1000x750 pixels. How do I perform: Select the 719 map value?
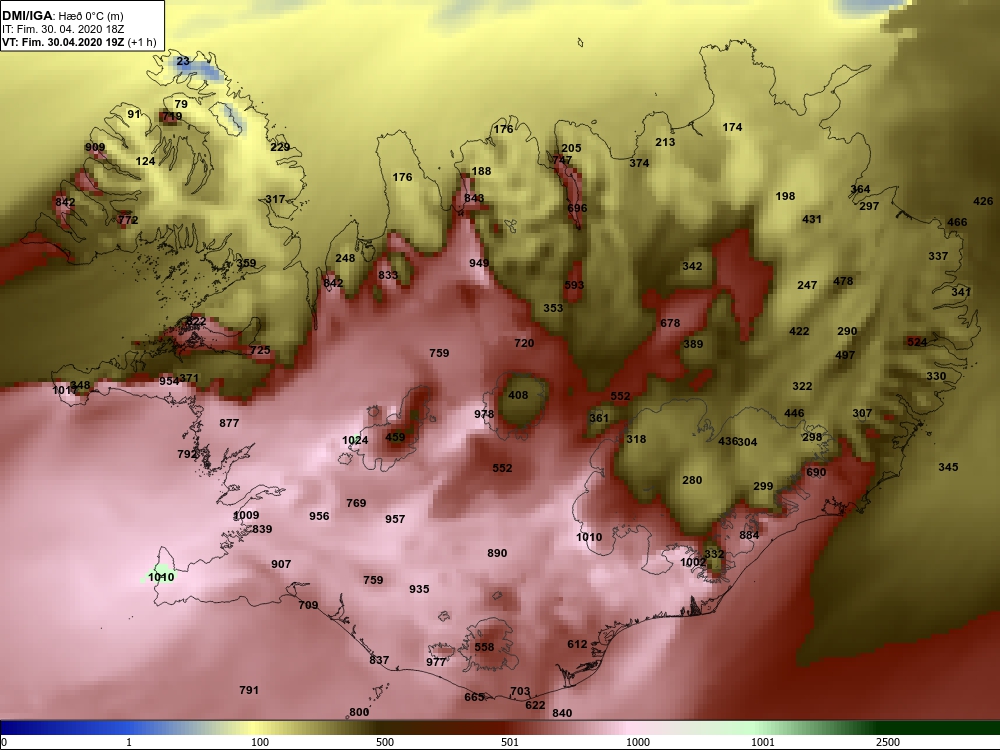coord(172,116)
